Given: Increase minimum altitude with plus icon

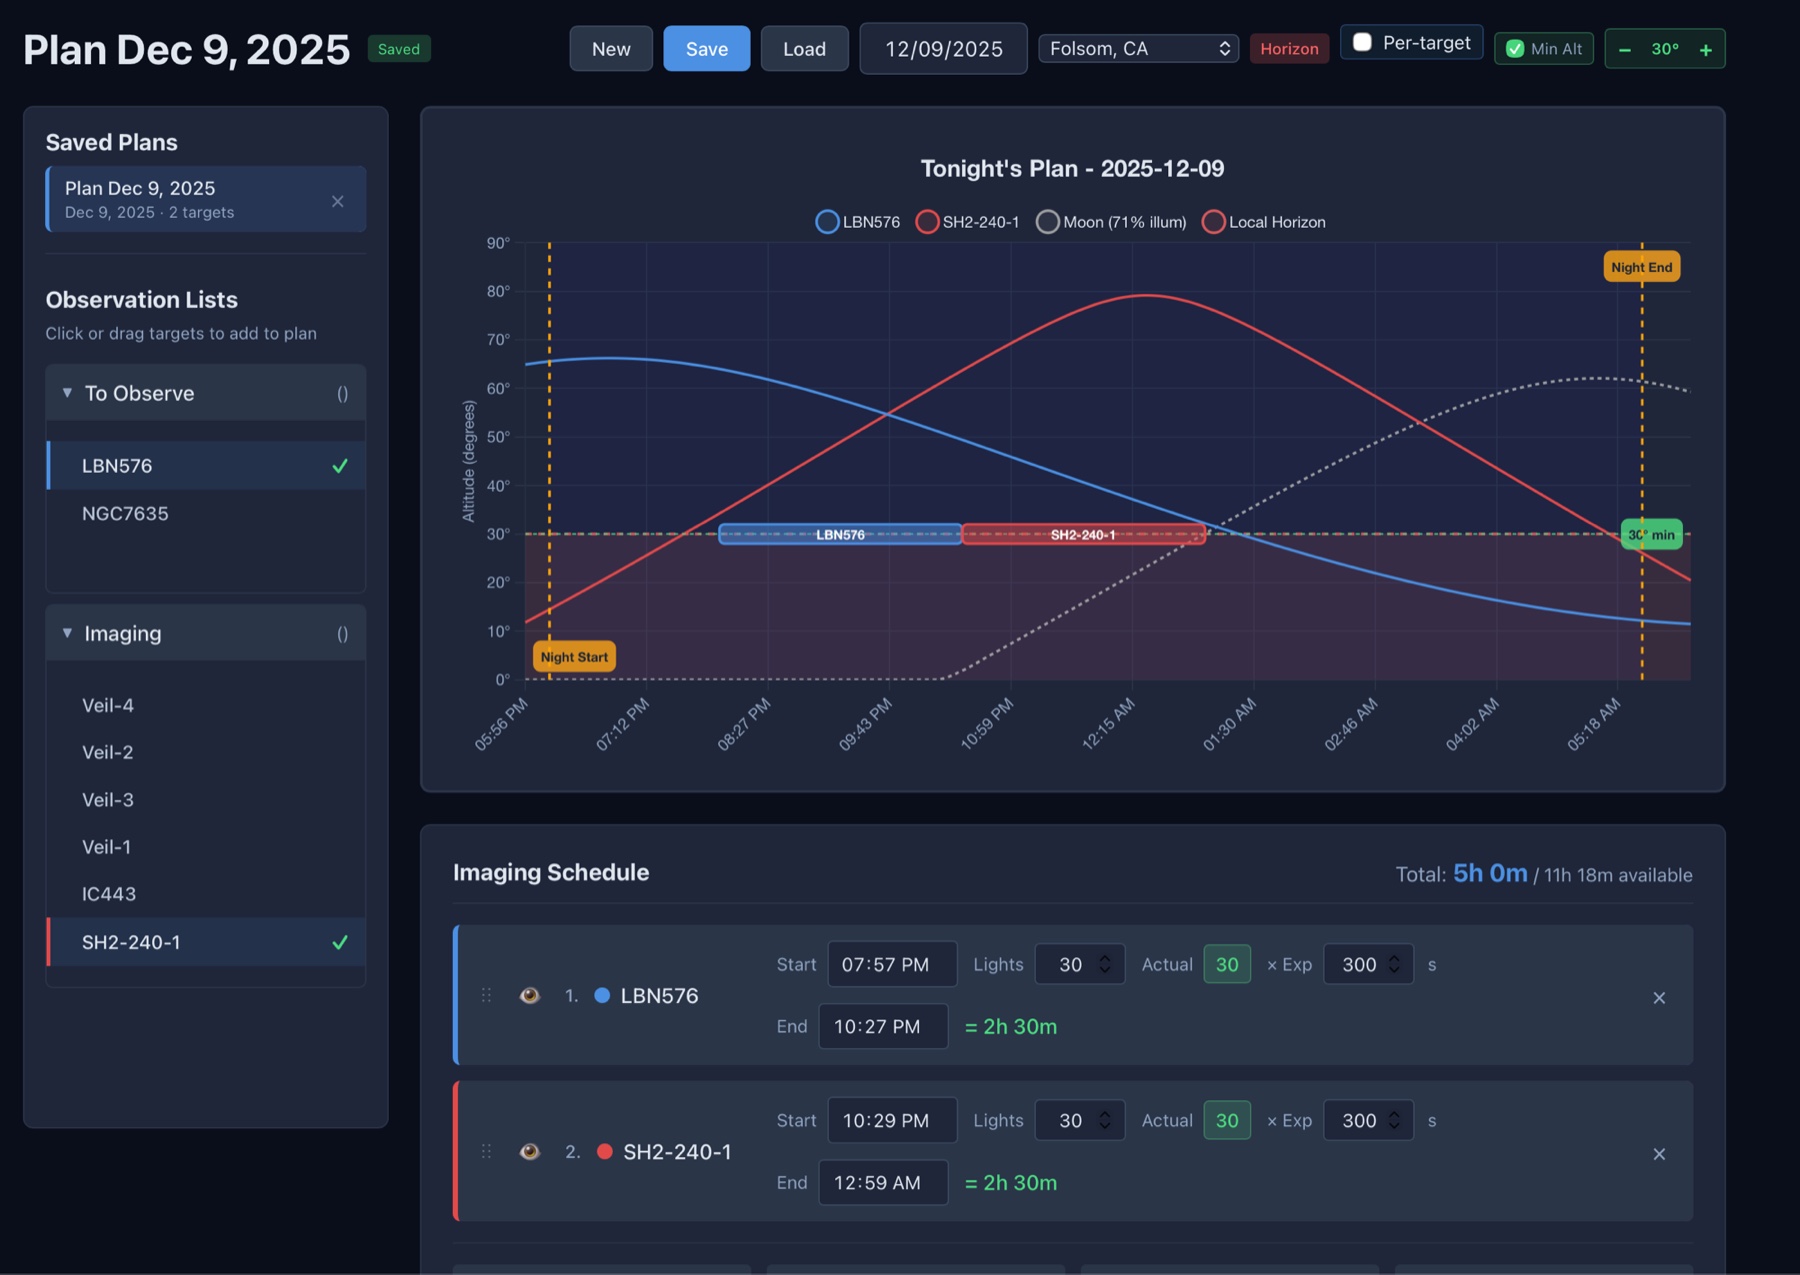Looking at the screenshot, I should (x=1705, y=49).
